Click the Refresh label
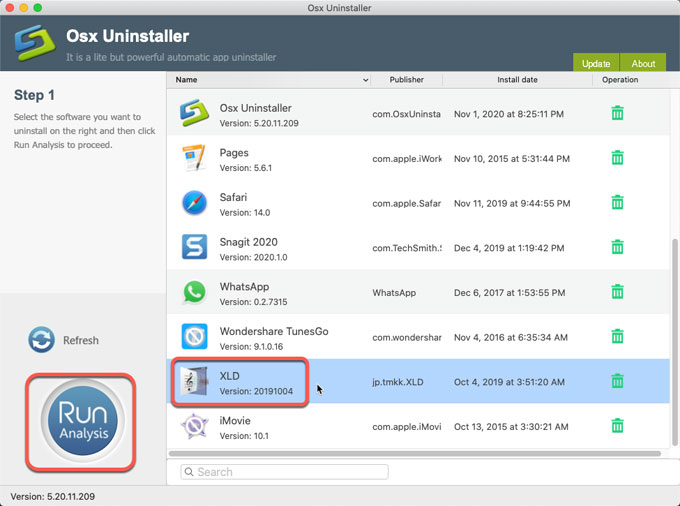 81,340
